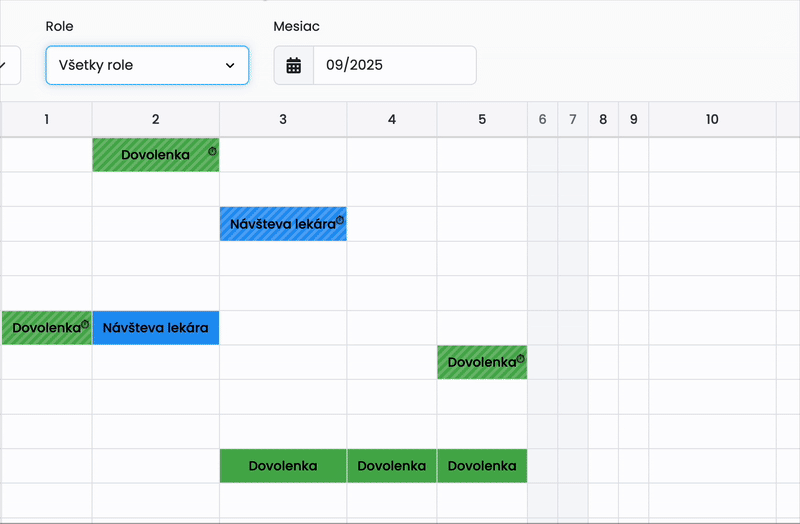Open the striped Dovolenka entry on day 2
This screenshot has height=524, width=800.
click(x=155, y=155)
